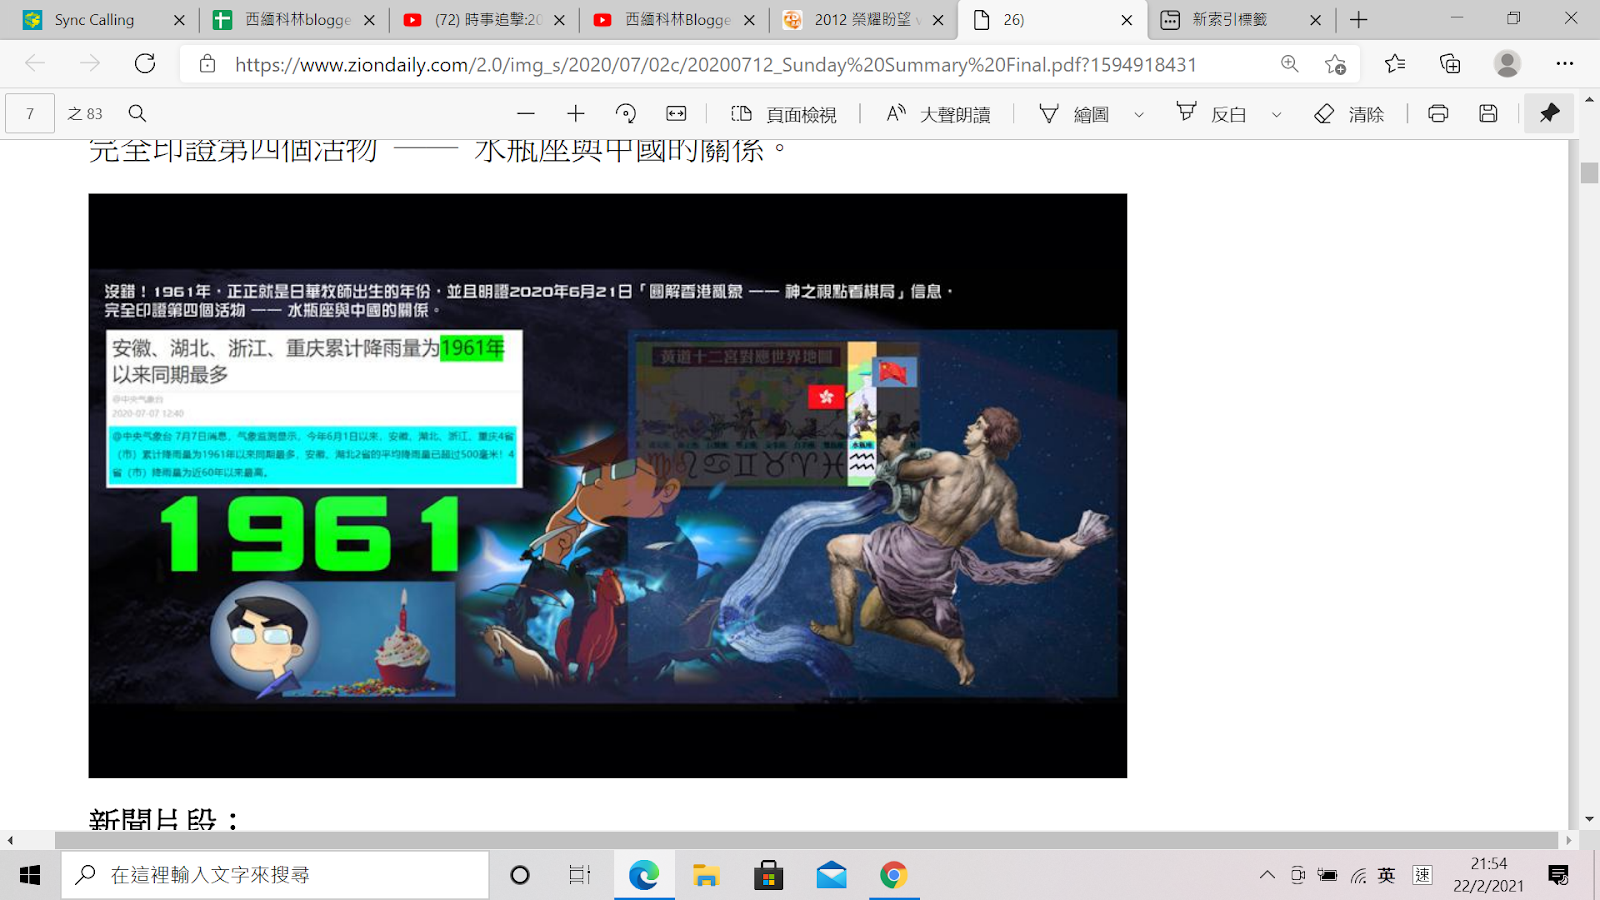Select the 清除 erase tool
Viewport: 1600px width, 900px height.
[x=1349, y=114]
